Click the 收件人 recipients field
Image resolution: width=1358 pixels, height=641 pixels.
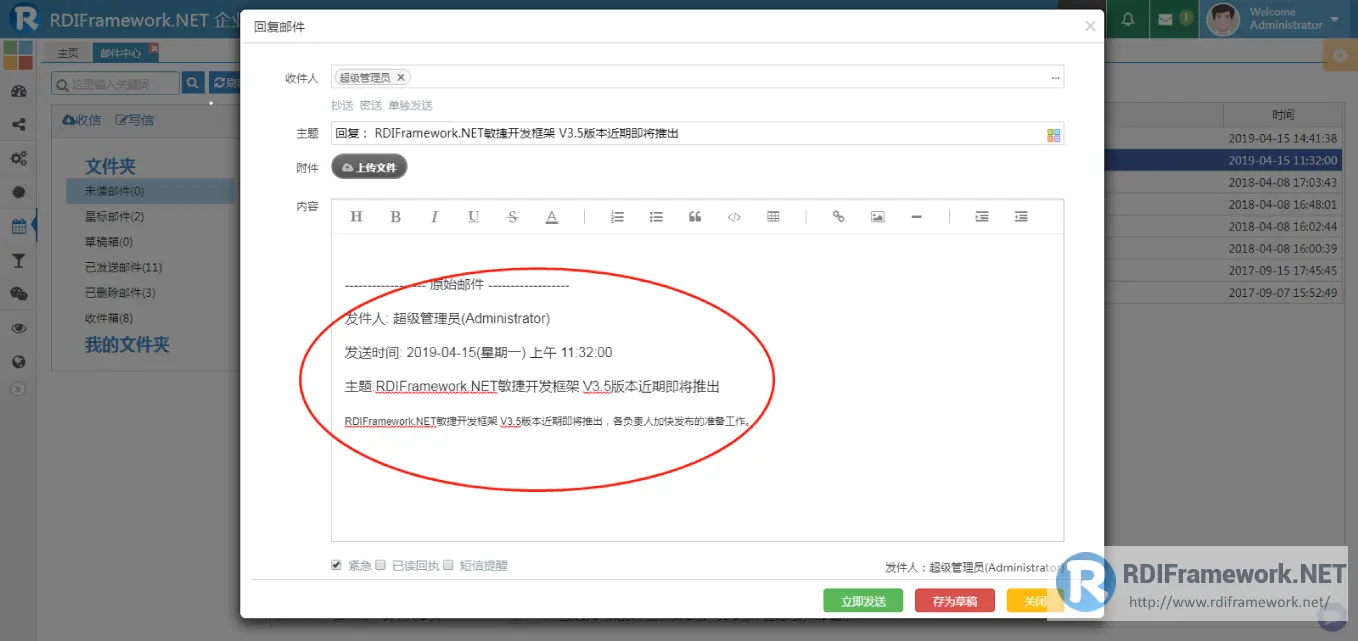(697, 77)
